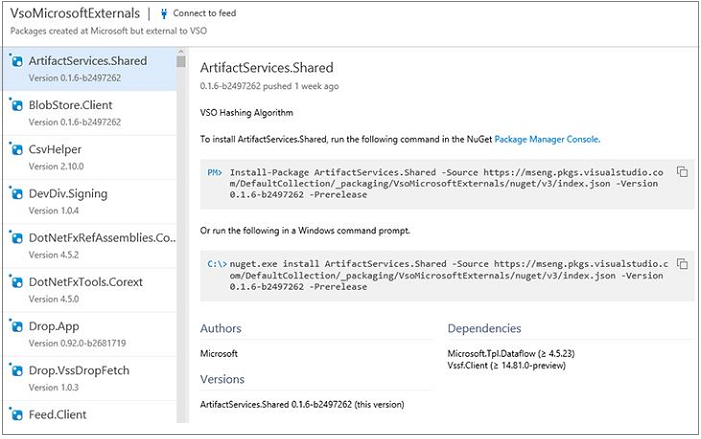Viewport: 701px width, 439px height.
Task: Click the 'ArtifactServices.Shared 0.1.6-b2497262 (this version)' entry
Action: [302, 405]
